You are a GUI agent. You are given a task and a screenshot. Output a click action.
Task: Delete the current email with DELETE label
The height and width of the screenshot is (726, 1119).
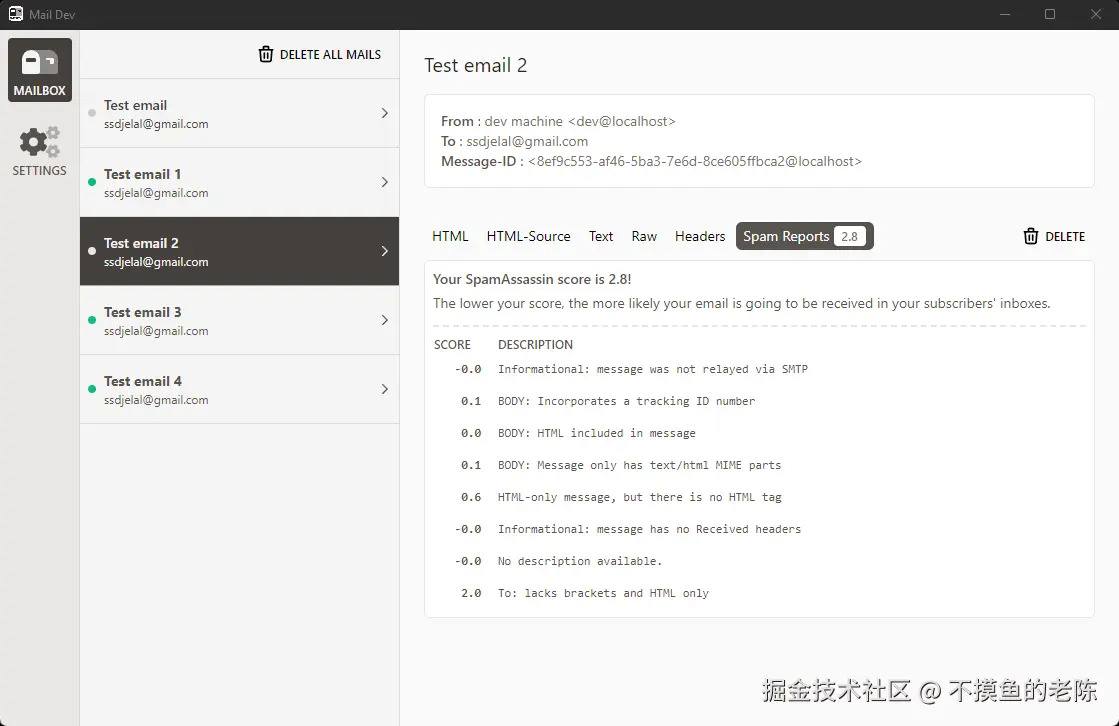click(x=1065, y=236)
